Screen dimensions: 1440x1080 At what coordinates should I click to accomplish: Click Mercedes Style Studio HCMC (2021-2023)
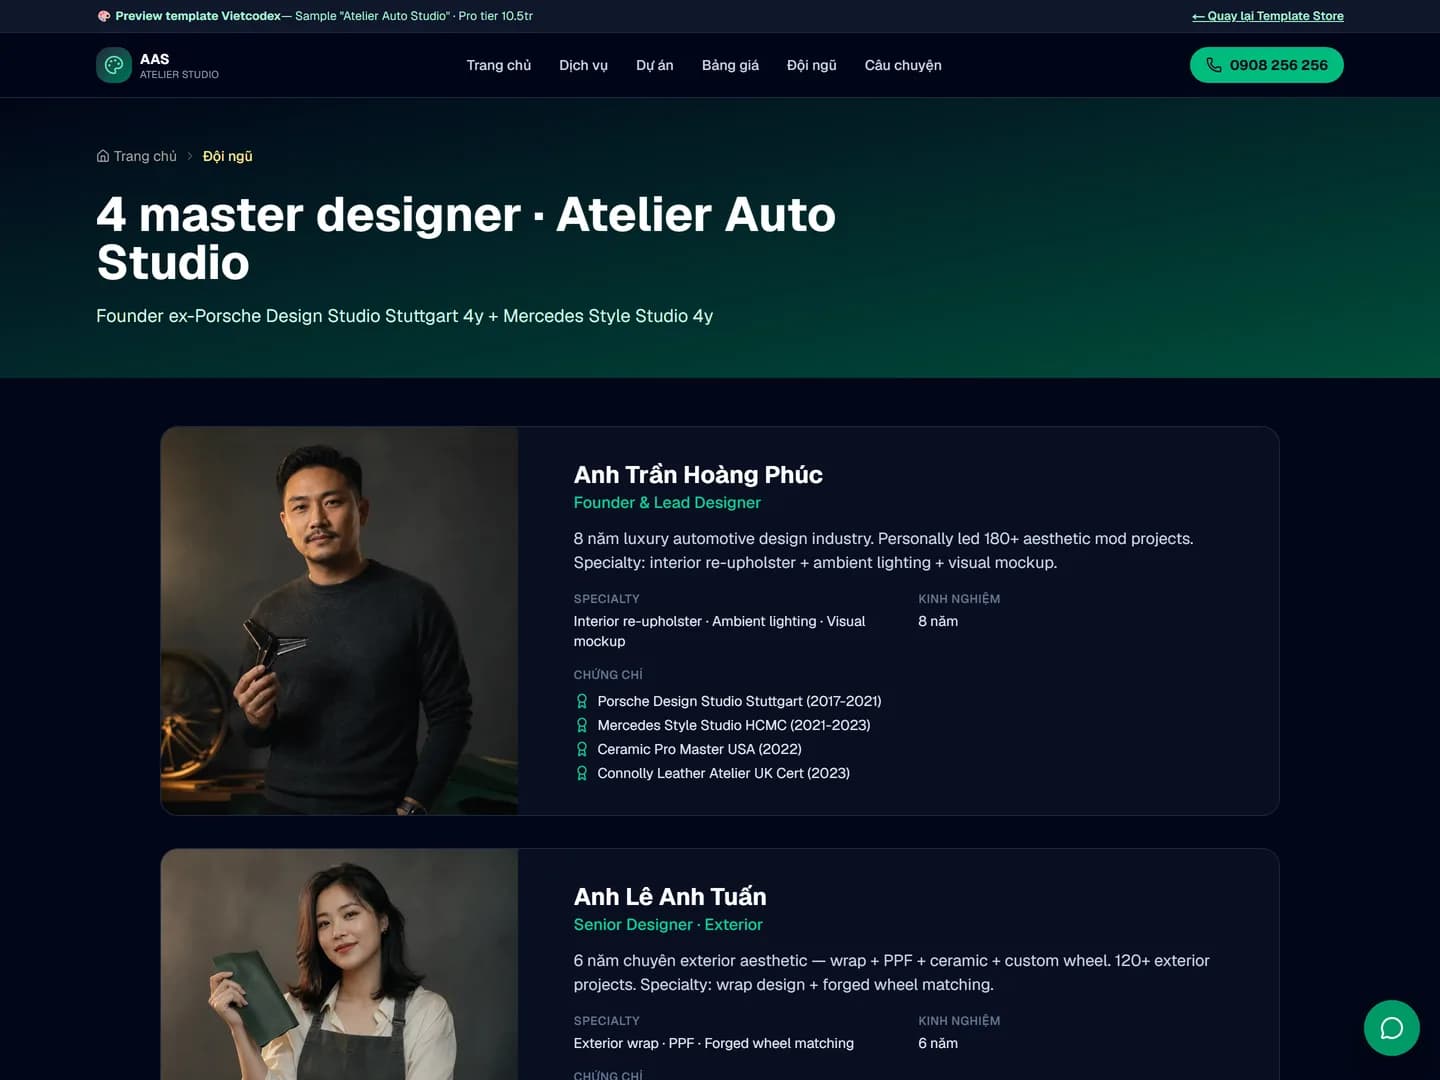click(x=734, y=725)
